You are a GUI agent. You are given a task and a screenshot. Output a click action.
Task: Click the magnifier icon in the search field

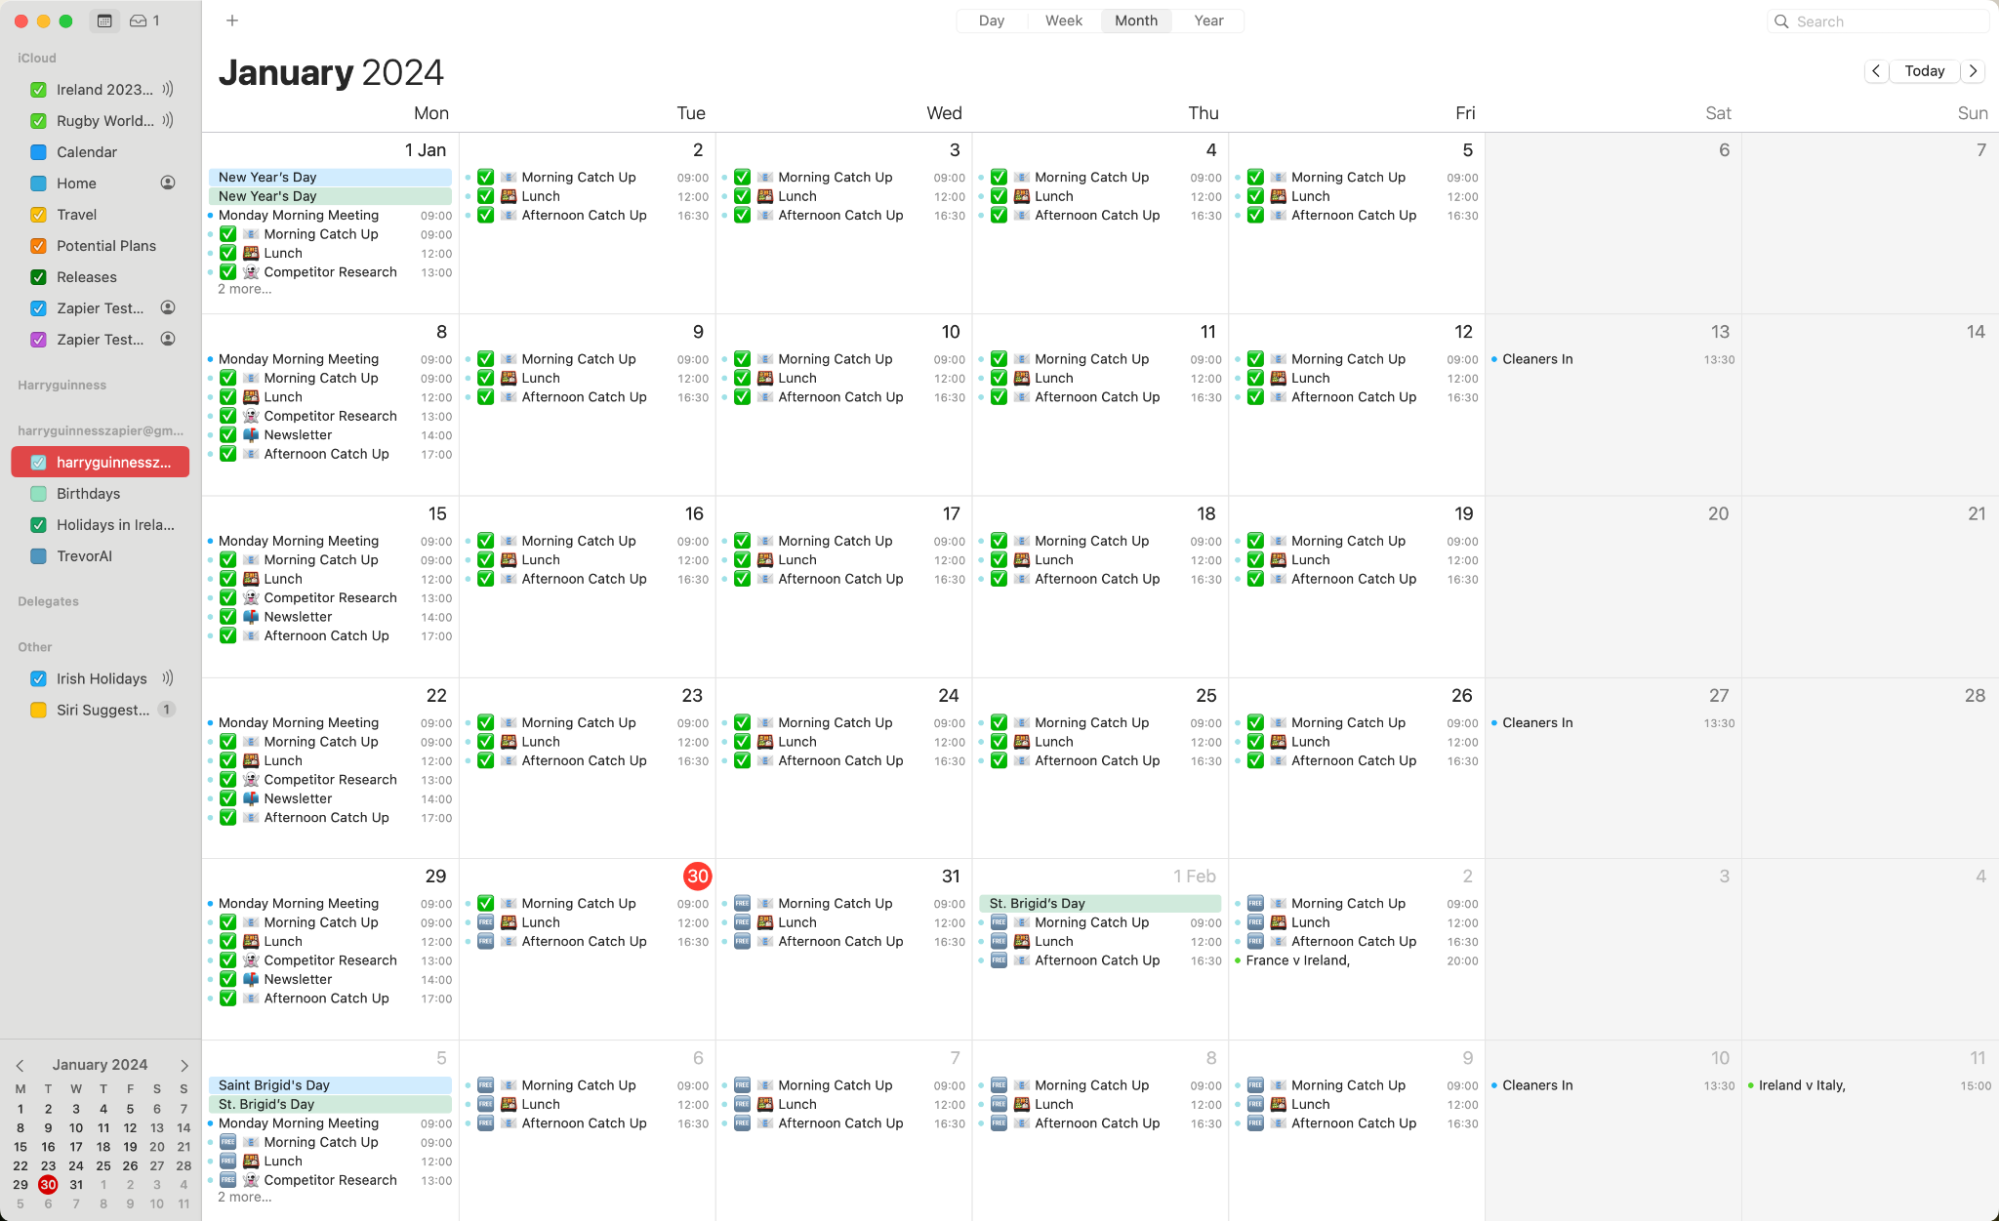tap(1781, 21)
